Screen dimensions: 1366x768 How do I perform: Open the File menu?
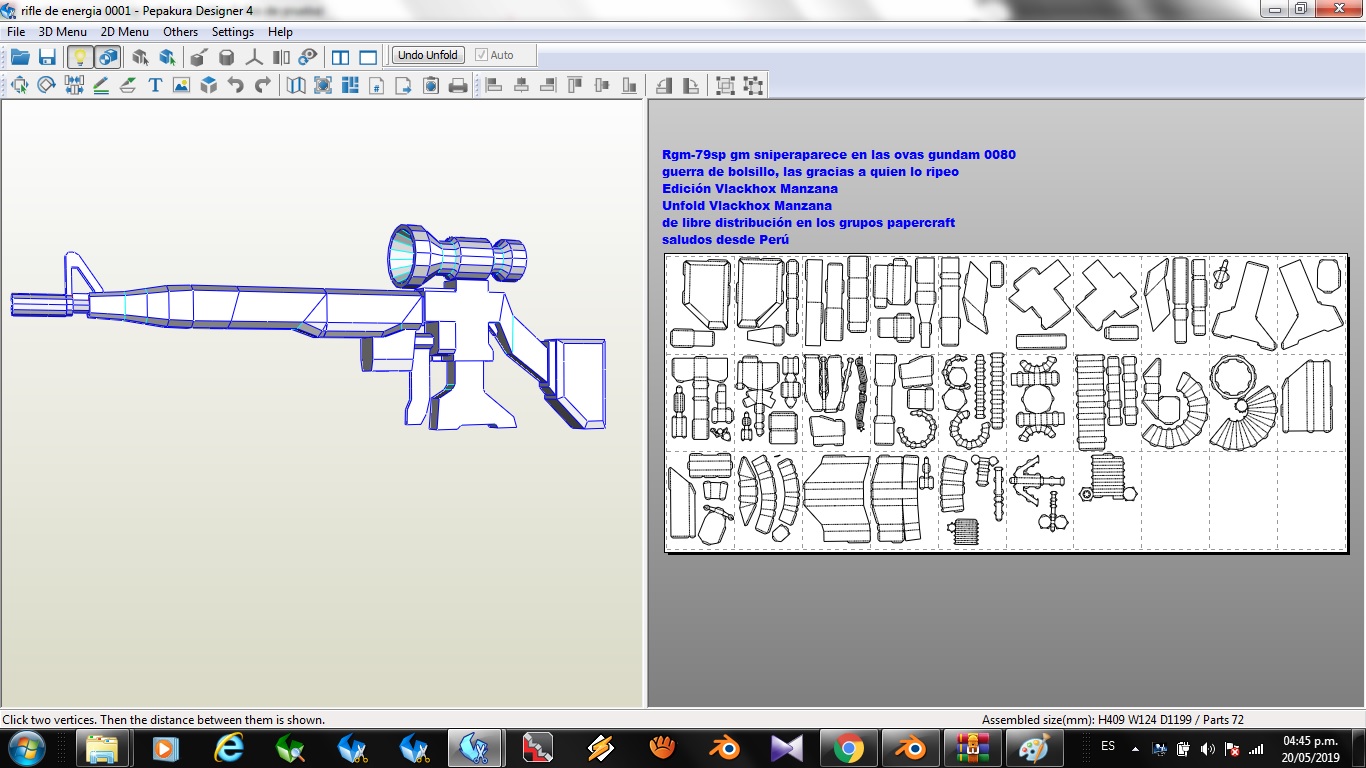pyautogui.click(x=16, y=32)
